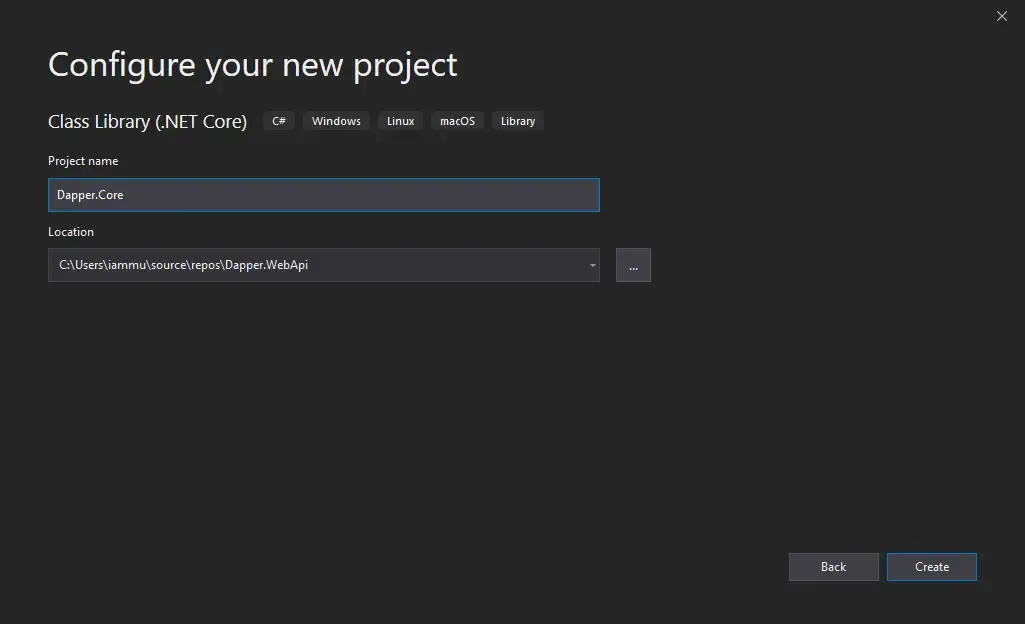Screen dimensions: 1025x624
Task: Click the Project name label
Action: pos(82,160)
